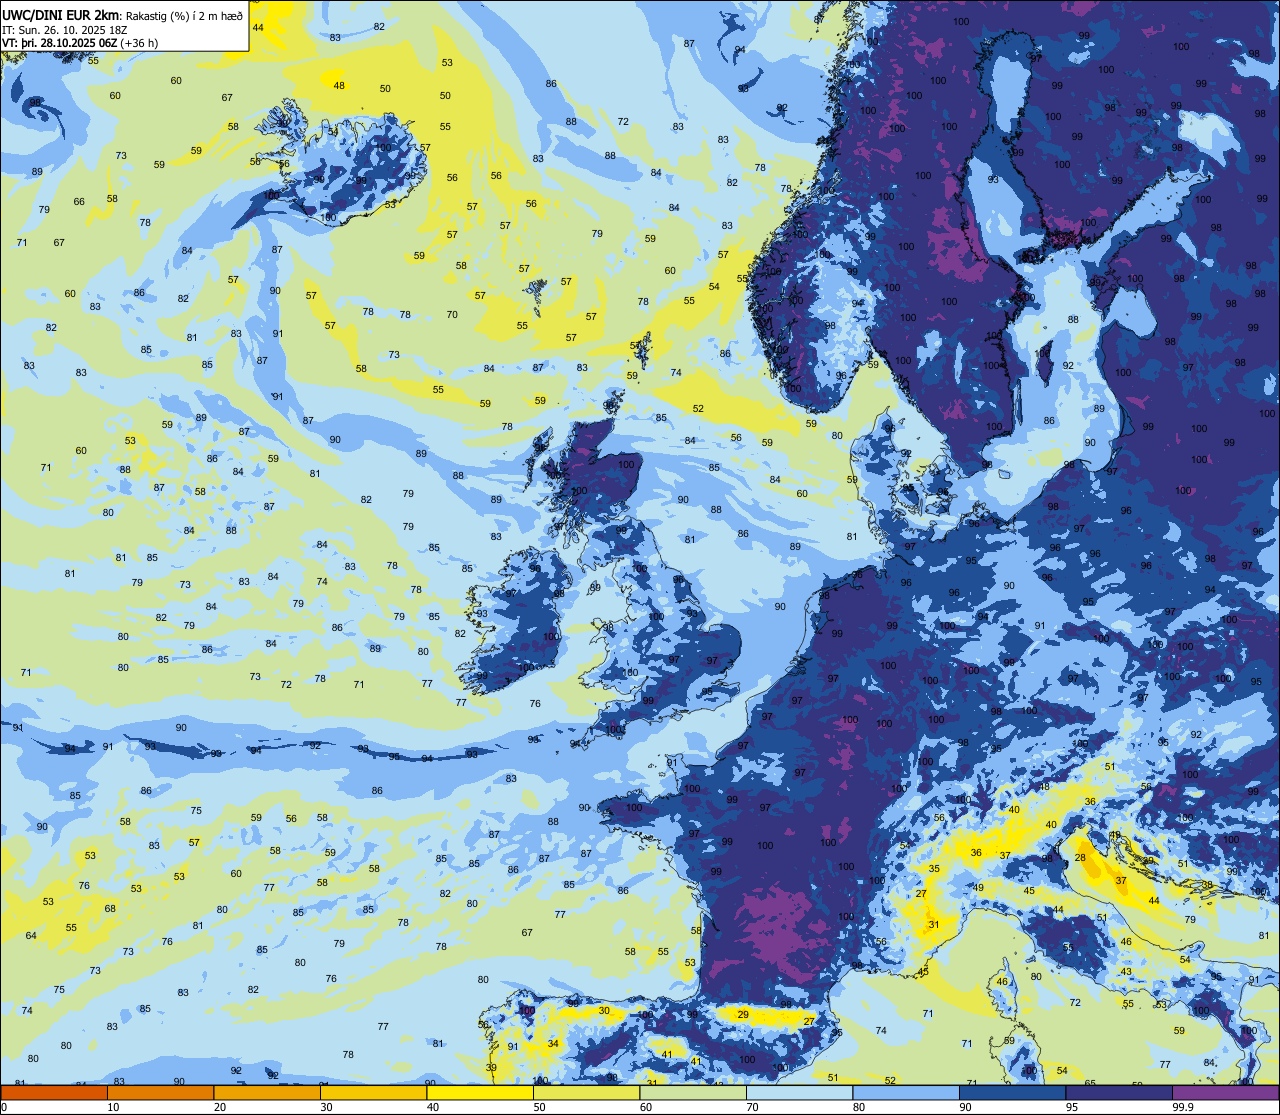Screen dimensions: 1280x1115
Task: Click the 20–30% humidity legend swatch
Action: [267, 1093]
